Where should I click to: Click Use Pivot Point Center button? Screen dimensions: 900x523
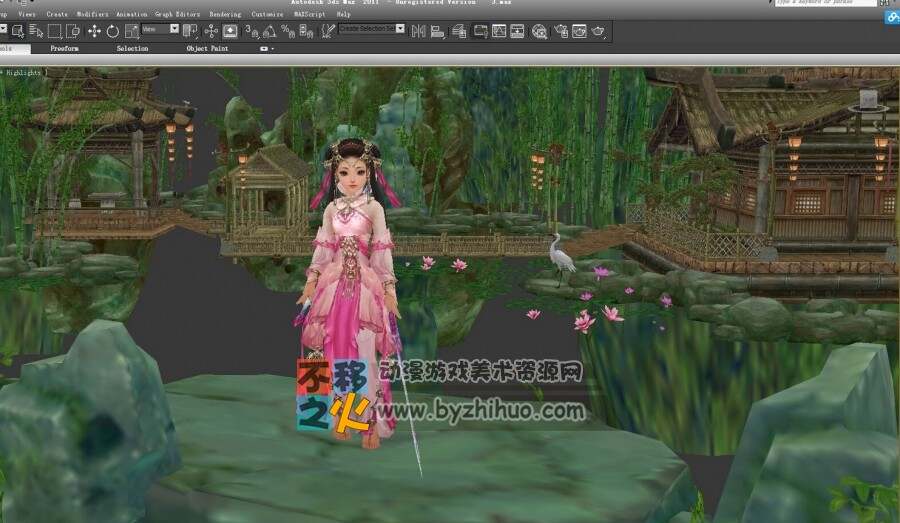tap(190, 31)
